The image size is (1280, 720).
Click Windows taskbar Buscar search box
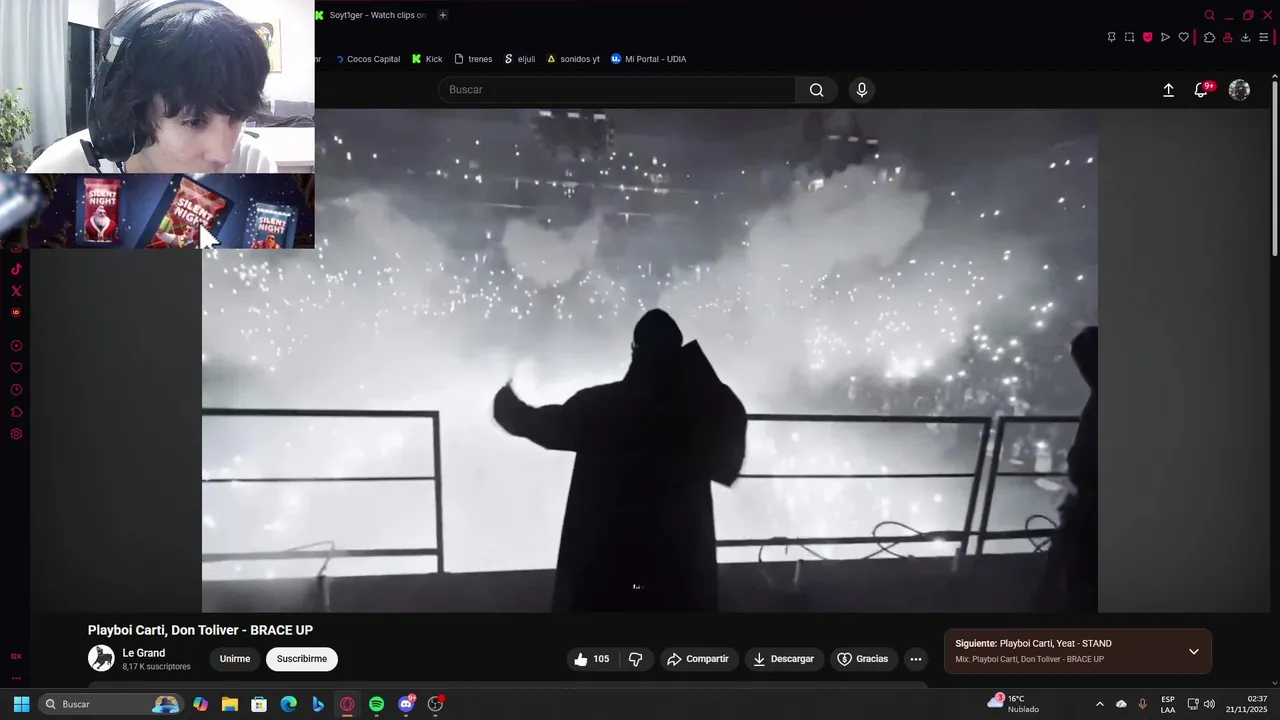click(112, 704)
